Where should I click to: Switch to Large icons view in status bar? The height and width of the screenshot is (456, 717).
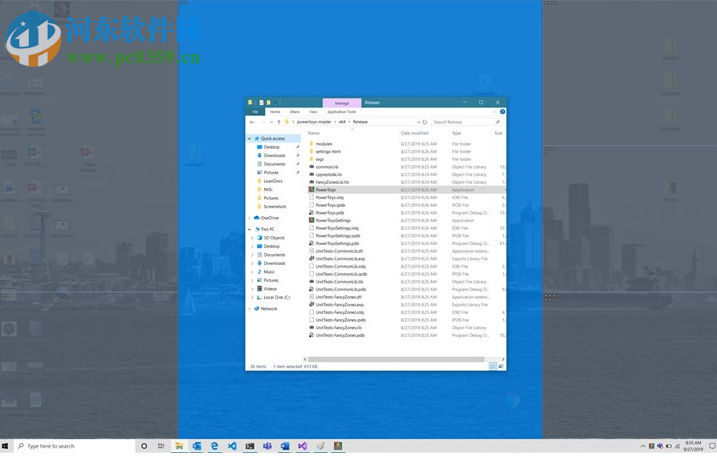coord(501,366)
